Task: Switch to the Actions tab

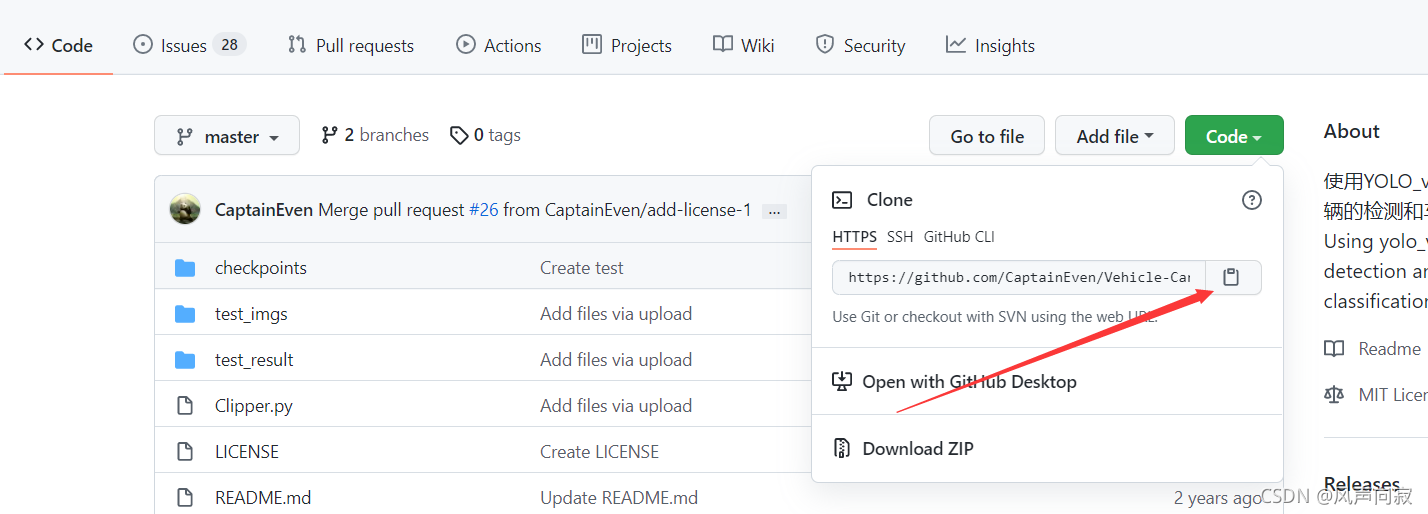Action: coord(498,45)
